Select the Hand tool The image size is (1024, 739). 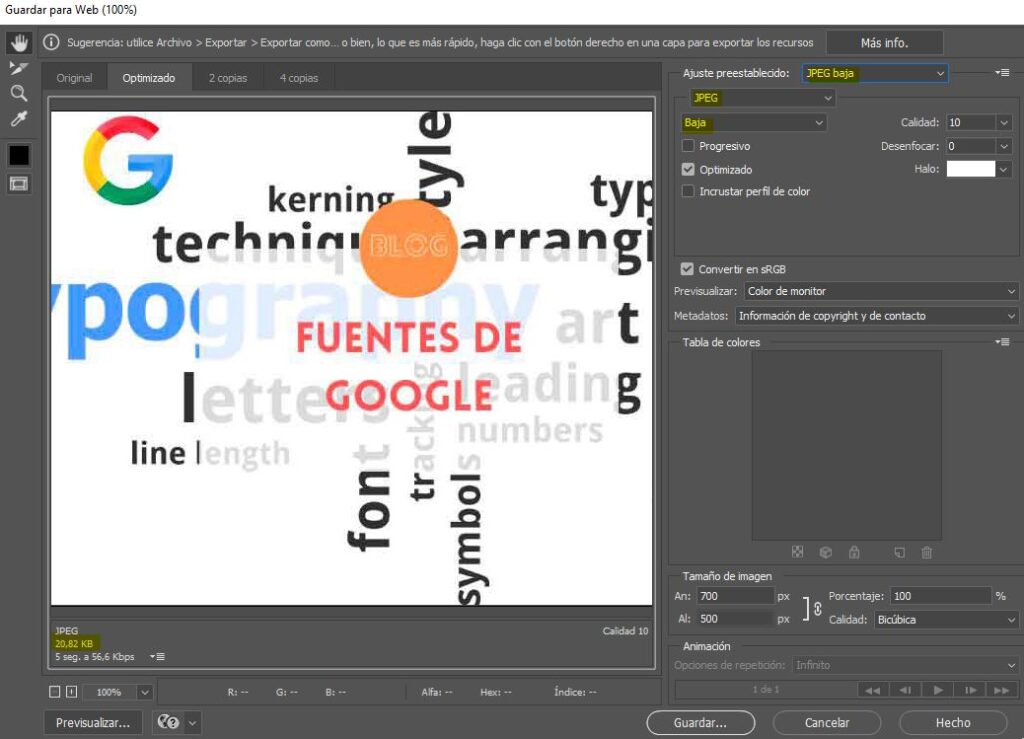point(19,43)
